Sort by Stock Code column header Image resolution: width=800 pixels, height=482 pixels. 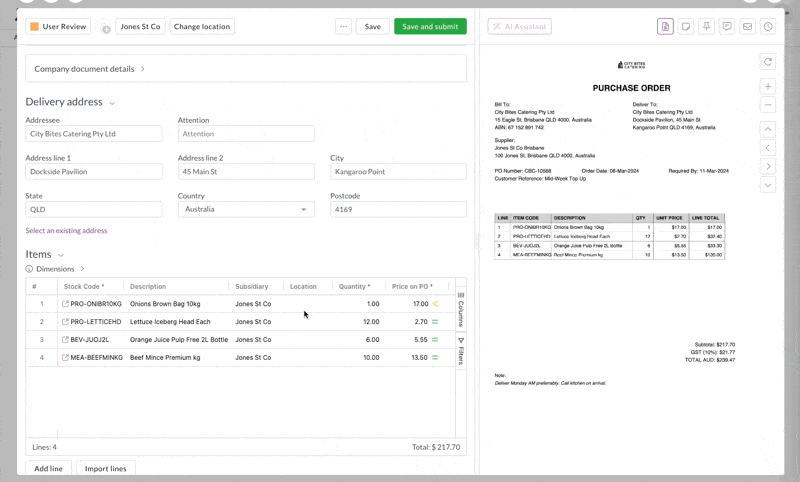84,287
